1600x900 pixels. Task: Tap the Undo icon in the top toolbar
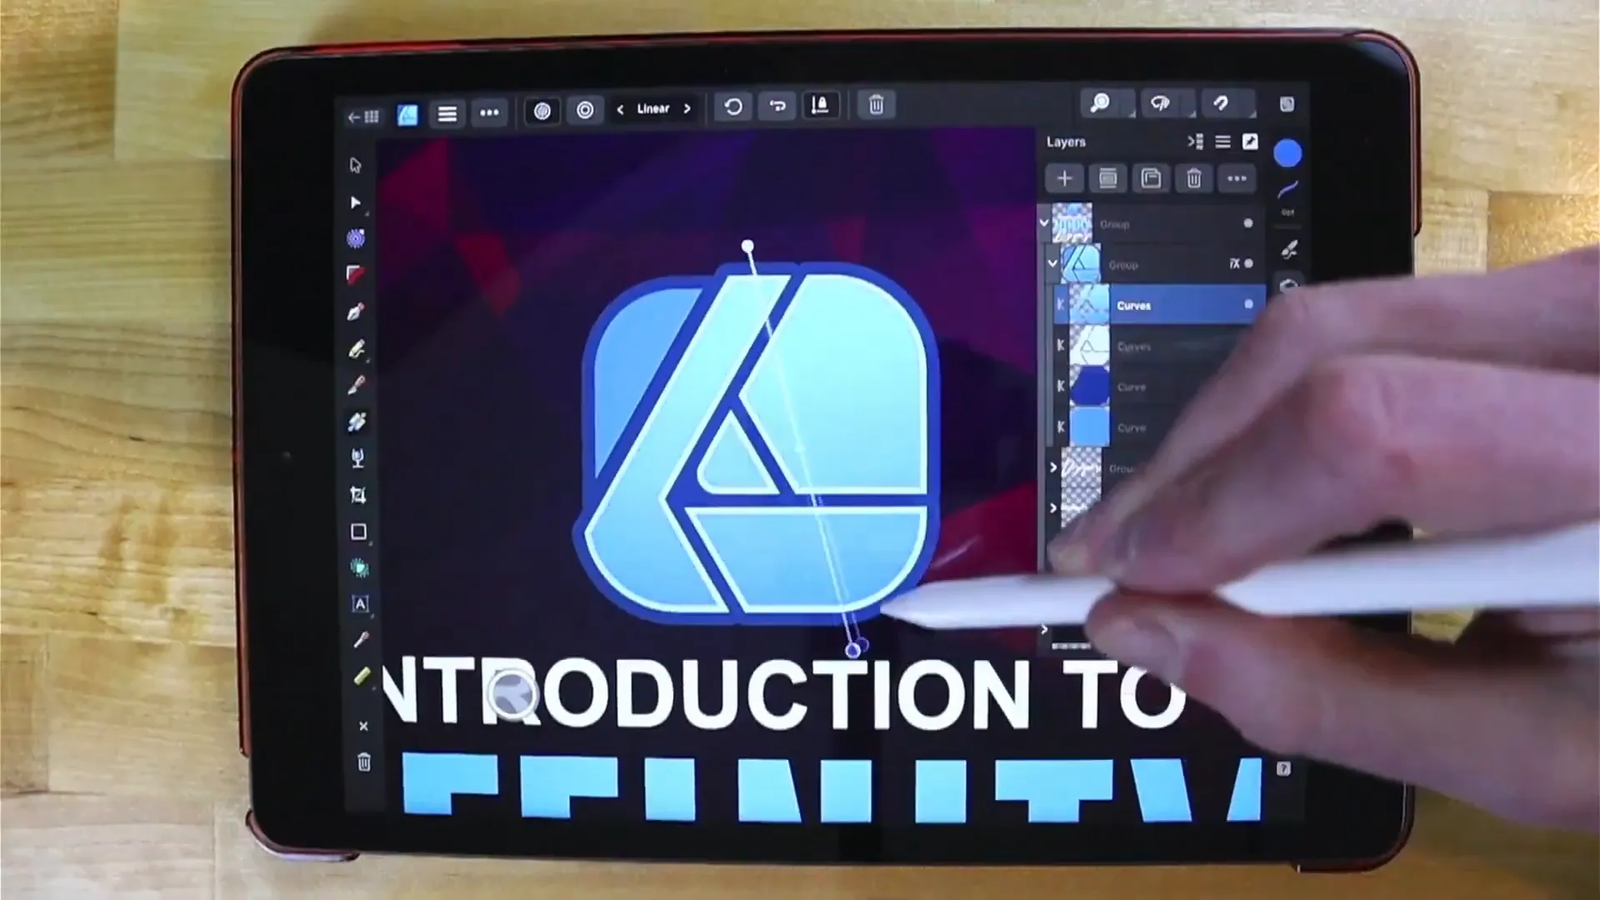(733, 107)
